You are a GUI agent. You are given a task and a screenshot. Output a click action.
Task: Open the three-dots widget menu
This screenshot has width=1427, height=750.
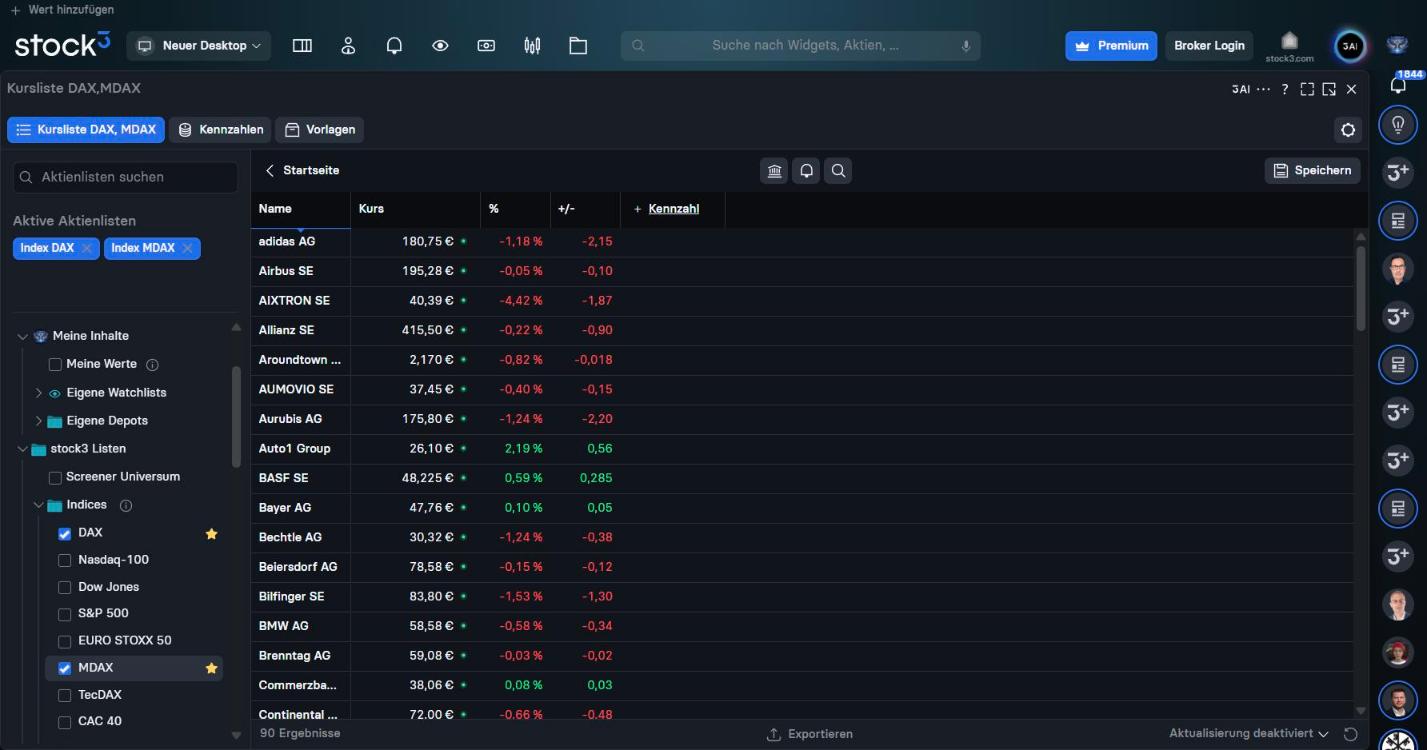(1264, 89)
